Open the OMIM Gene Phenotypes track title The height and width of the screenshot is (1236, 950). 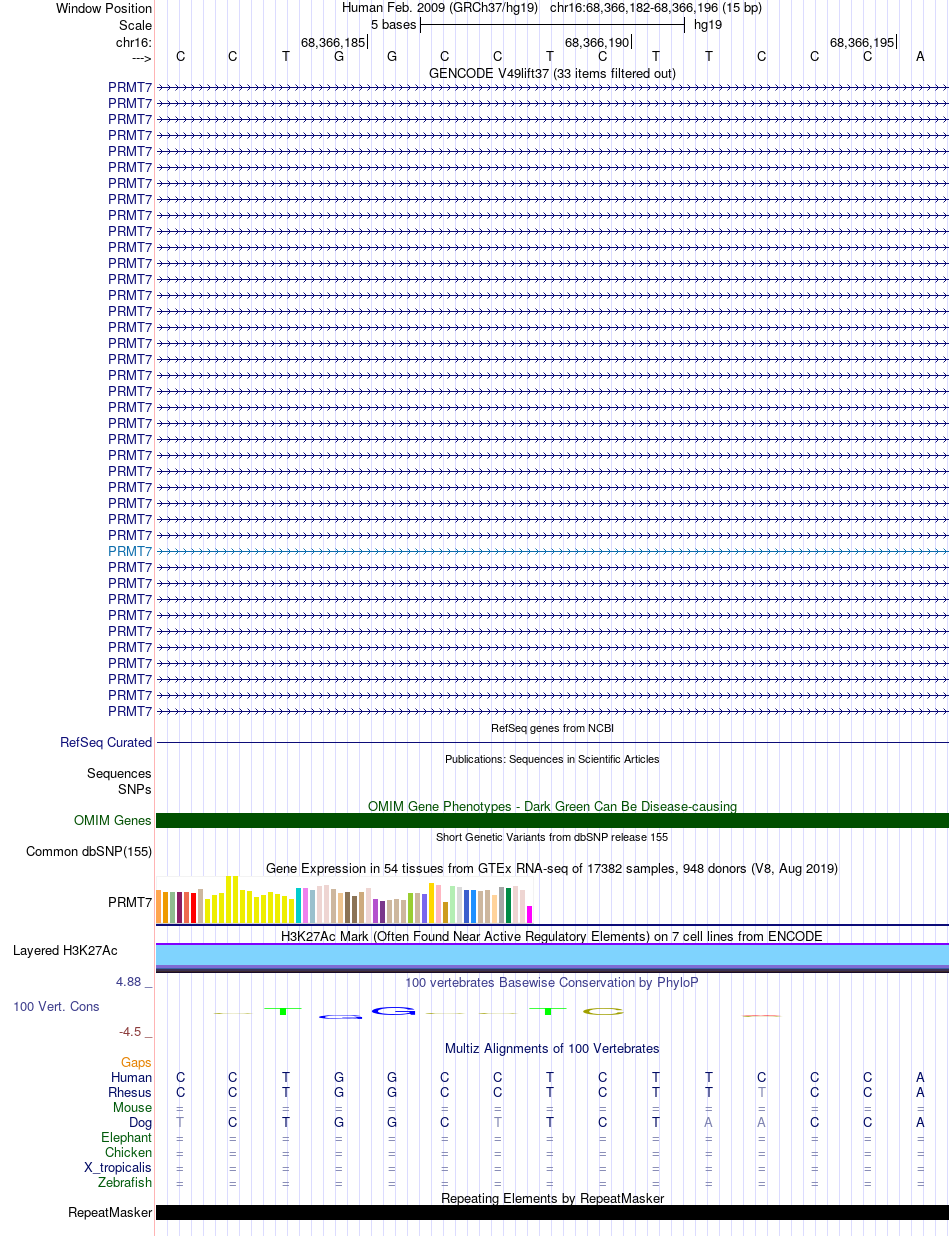click(x=552, y=806)
